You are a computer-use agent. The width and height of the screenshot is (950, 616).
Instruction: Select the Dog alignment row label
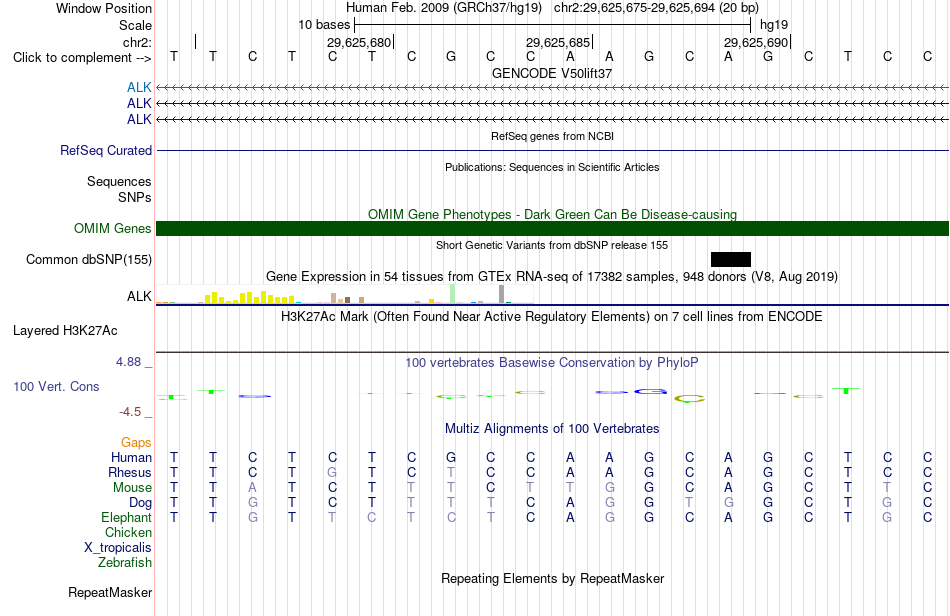pos(141,503)
